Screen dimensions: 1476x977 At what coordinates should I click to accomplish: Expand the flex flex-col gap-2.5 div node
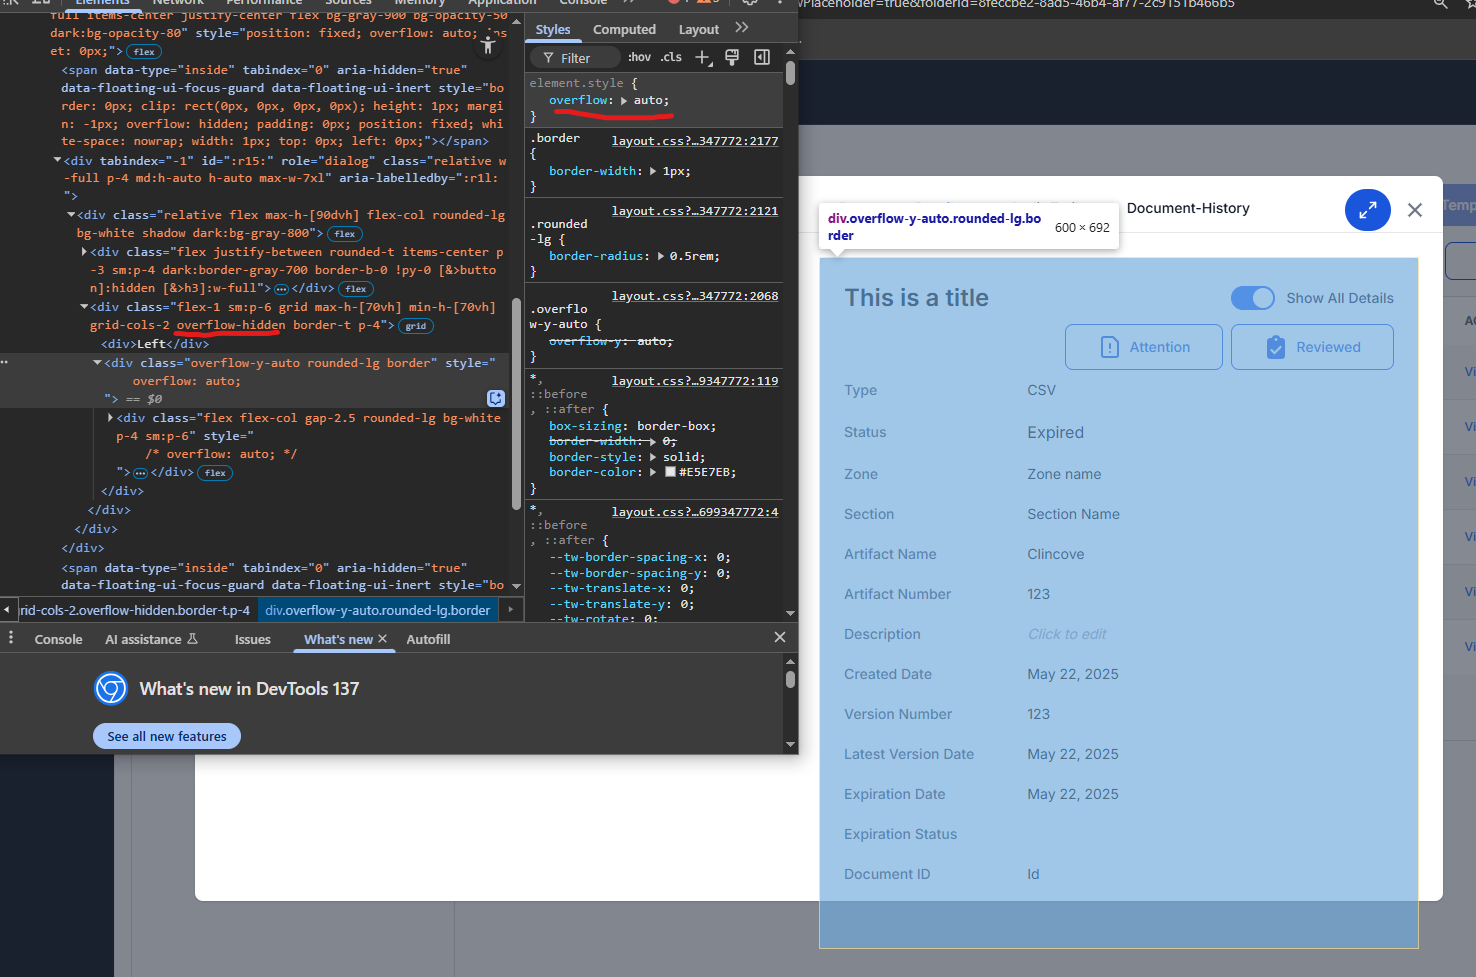(110, 418)
